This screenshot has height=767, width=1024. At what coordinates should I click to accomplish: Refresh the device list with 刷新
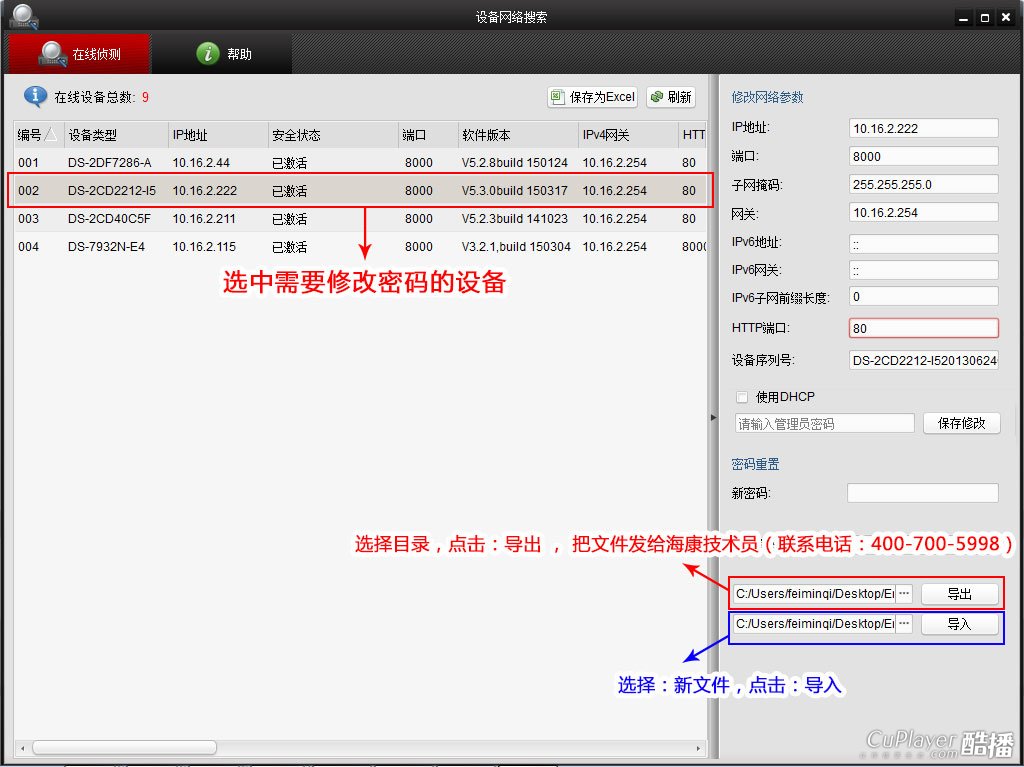(670, 97)
